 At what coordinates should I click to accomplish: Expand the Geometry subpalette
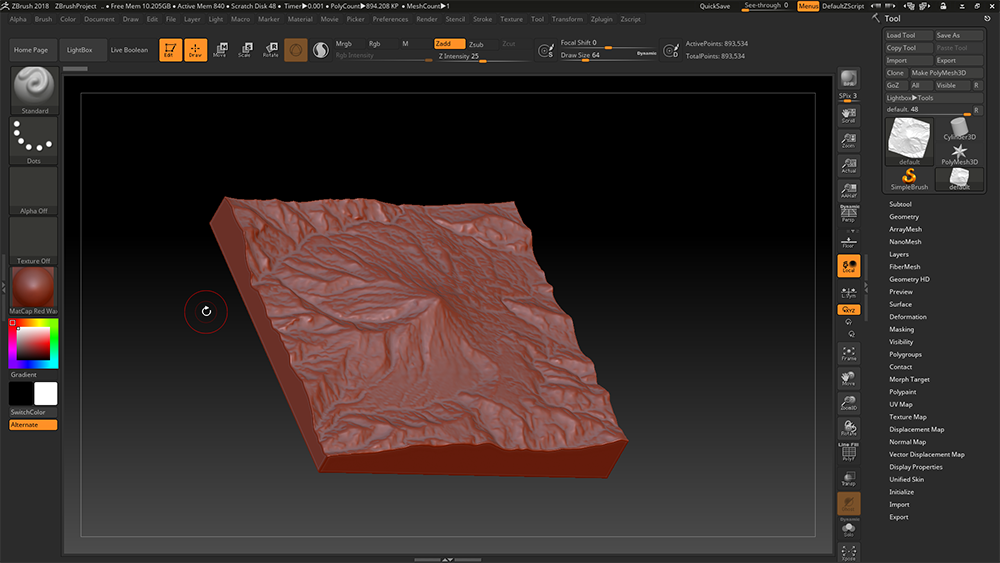tap(904, 217)
